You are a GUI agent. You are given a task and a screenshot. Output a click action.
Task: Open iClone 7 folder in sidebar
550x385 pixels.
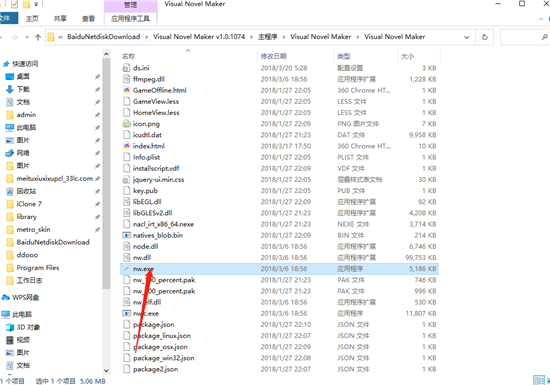[x=29, y=204]
